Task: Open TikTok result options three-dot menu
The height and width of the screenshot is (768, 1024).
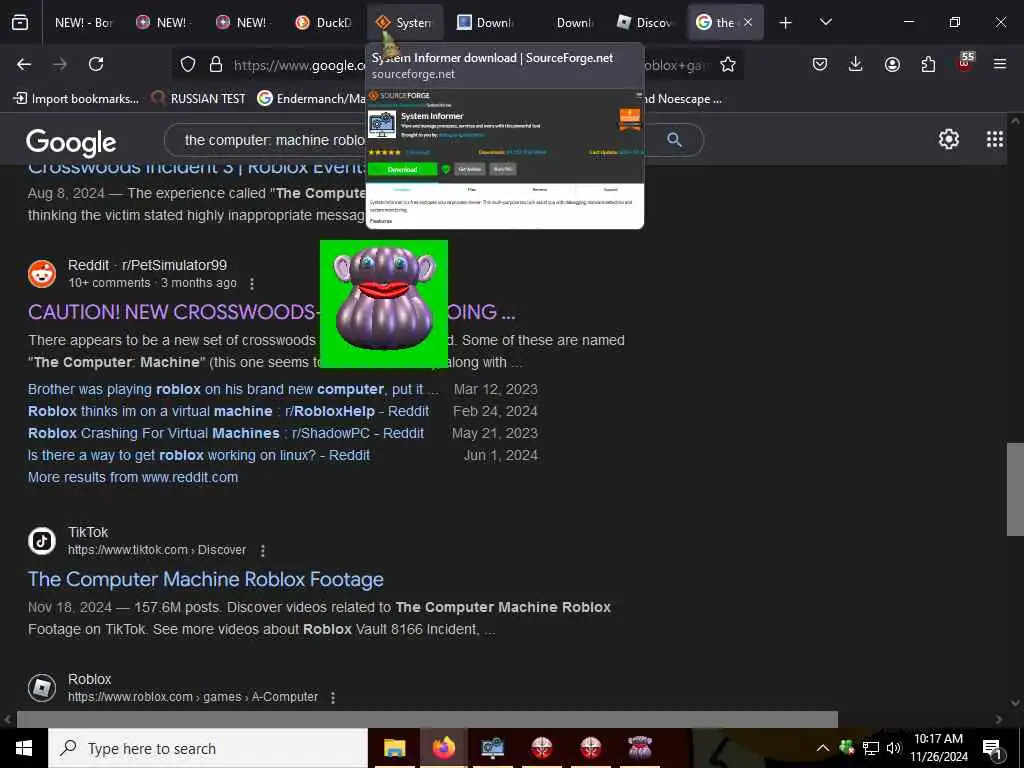Action: click(263, 551)
